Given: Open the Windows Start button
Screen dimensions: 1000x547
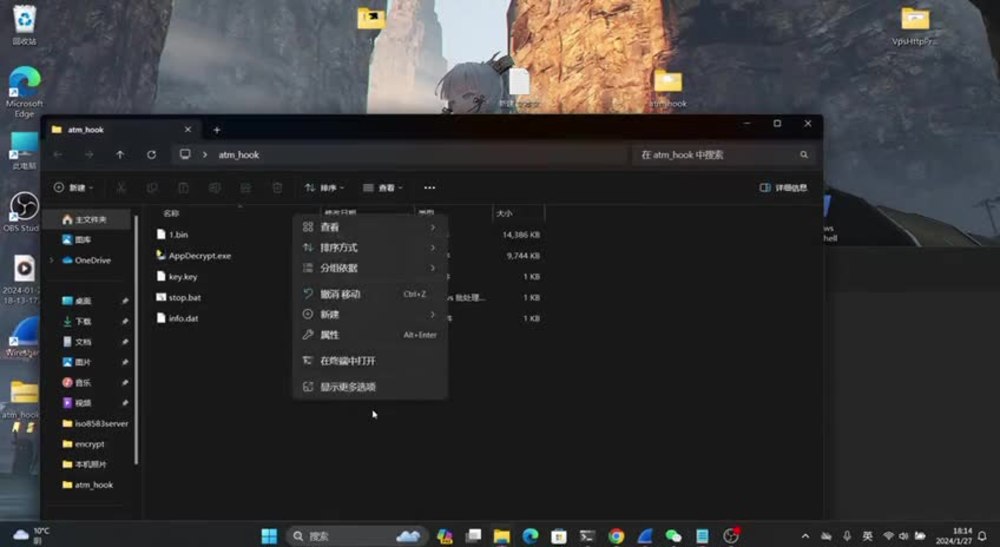Looking at the screenshot, I should (269, 536).
